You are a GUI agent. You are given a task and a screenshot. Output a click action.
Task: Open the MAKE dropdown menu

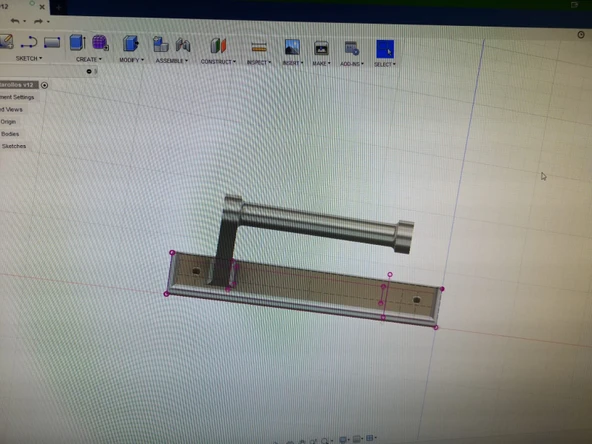click(321, 63)
